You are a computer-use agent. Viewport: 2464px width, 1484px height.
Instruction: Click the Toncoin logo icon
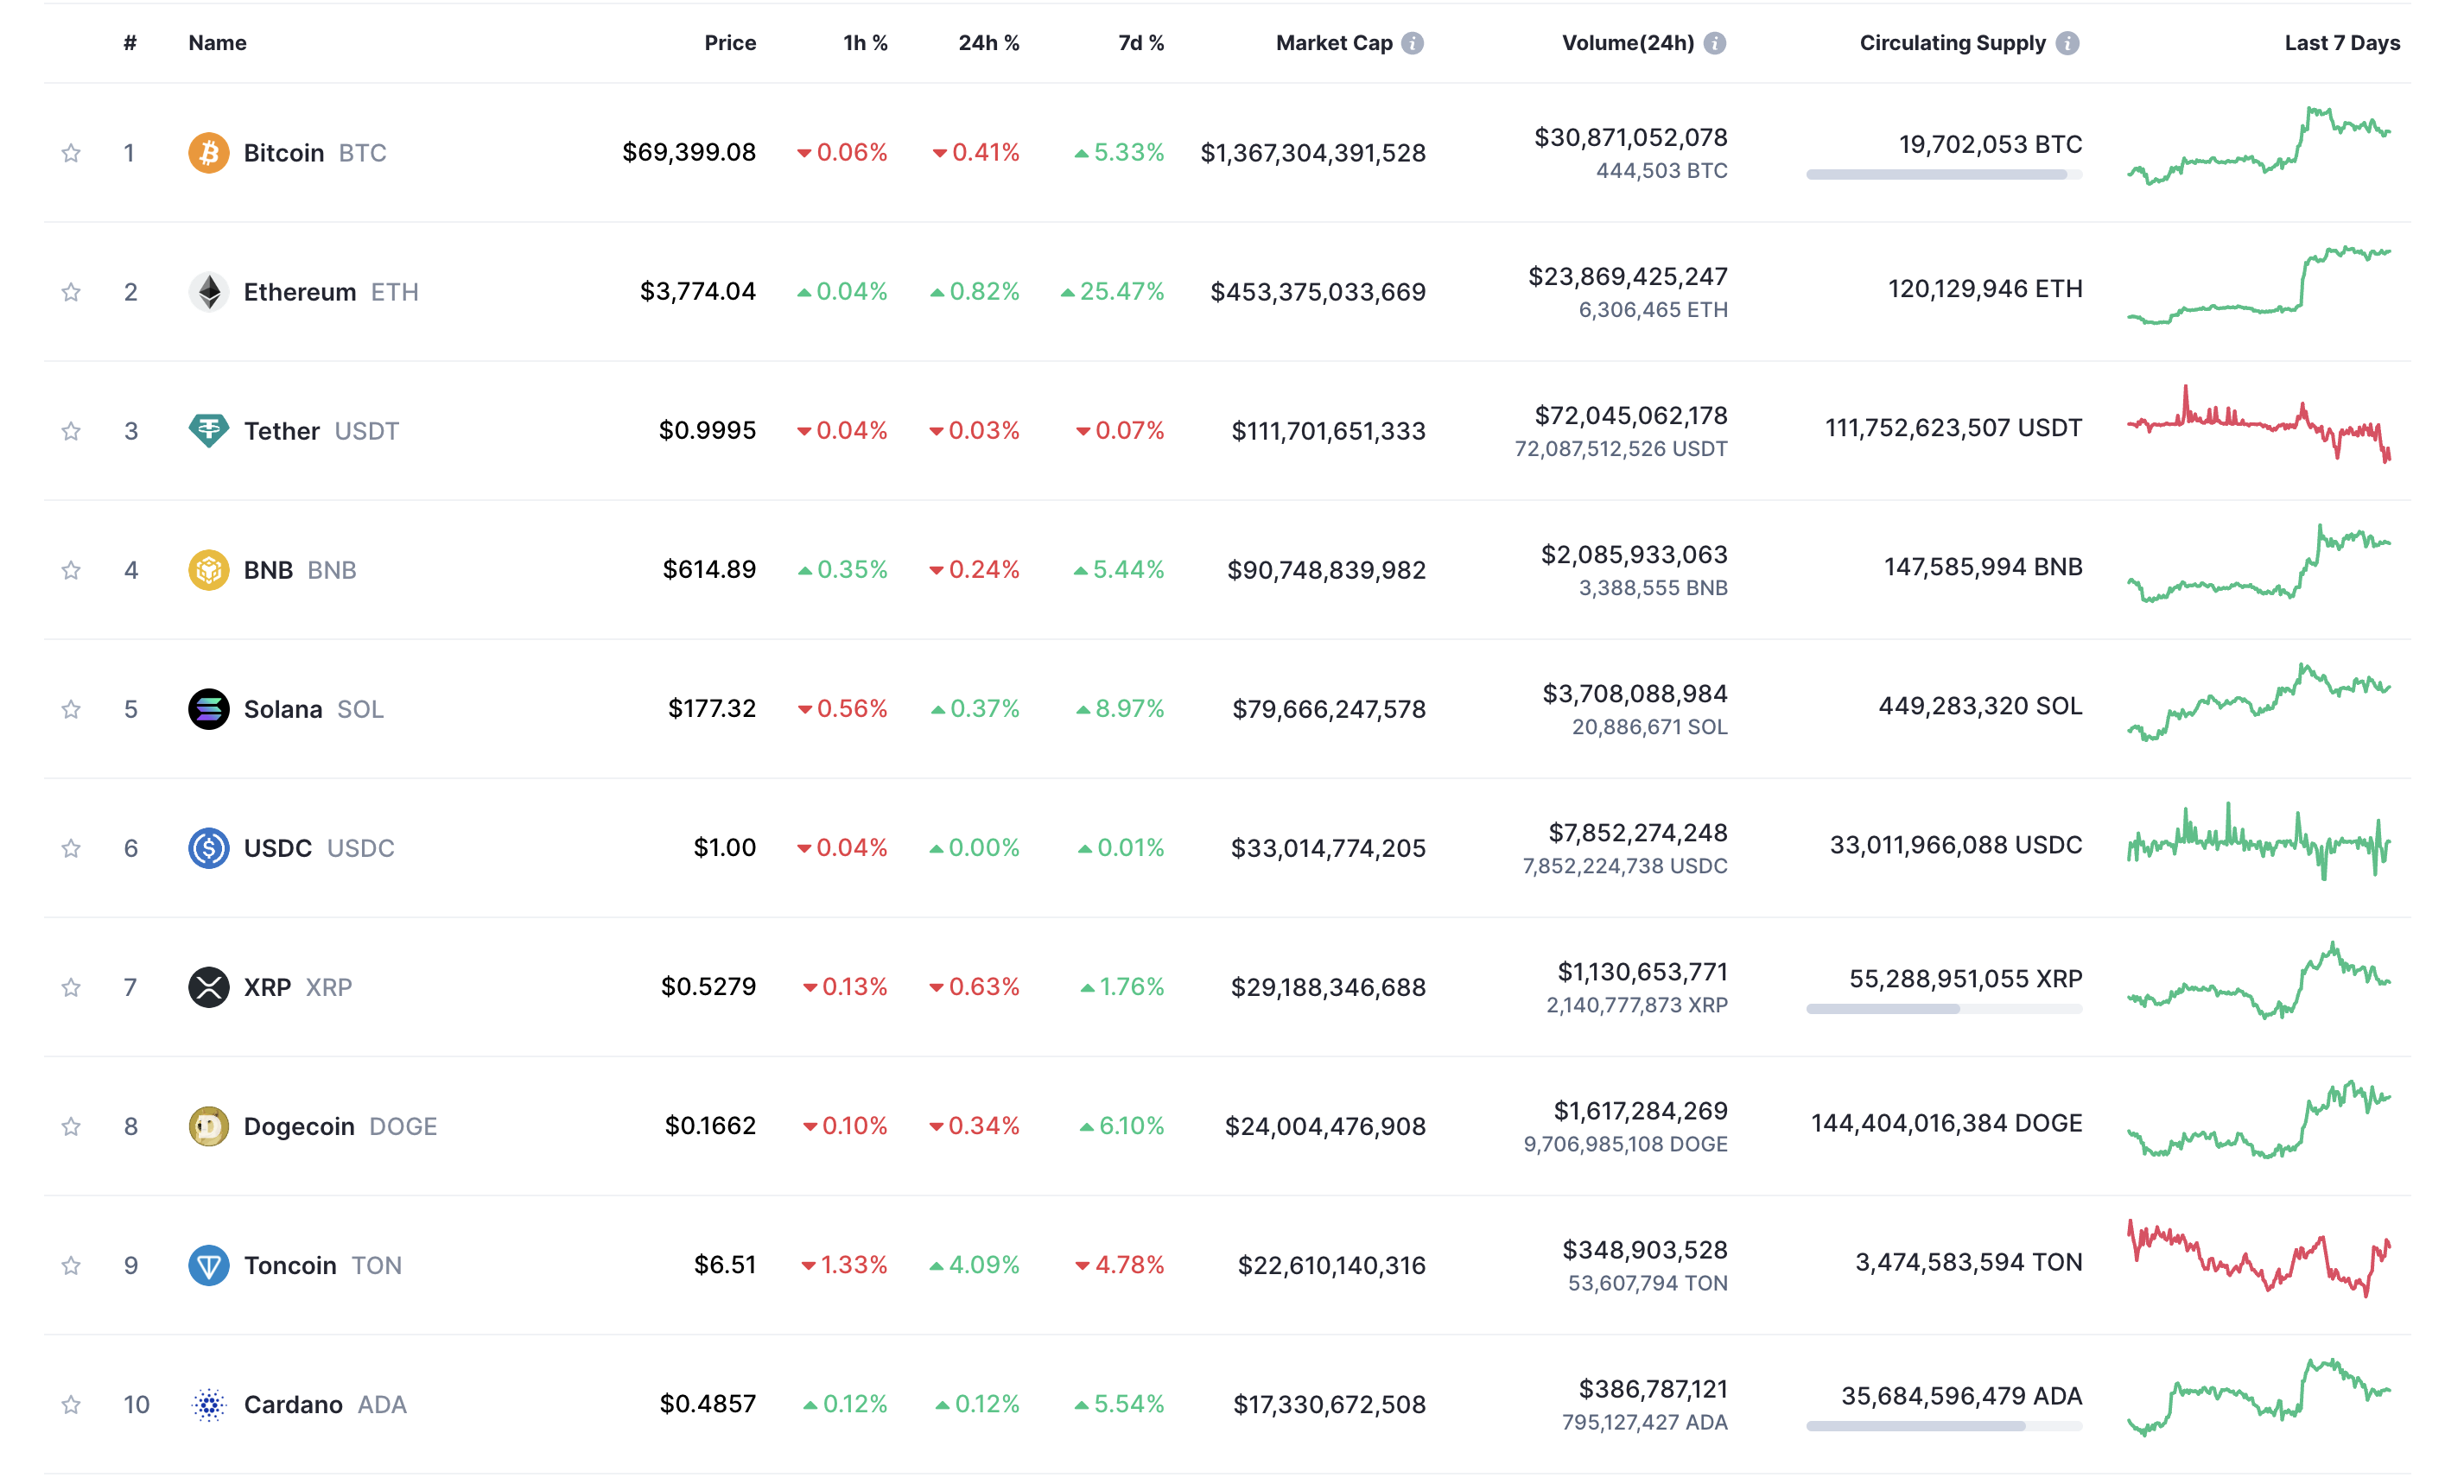click(x=208, y=1265)
